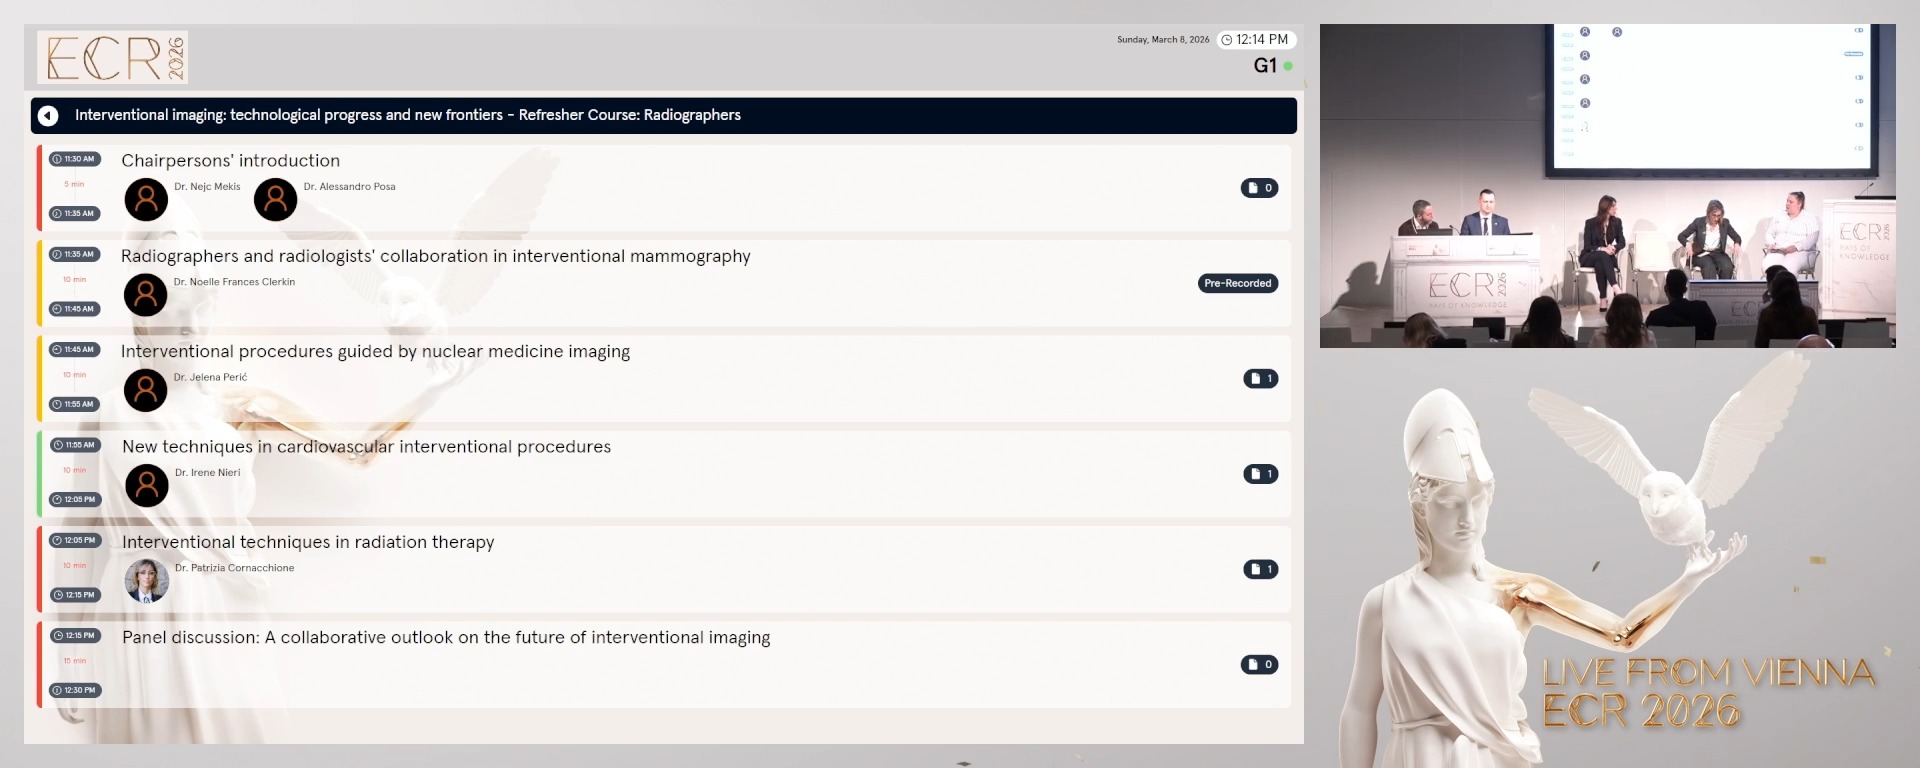
Task: Open Panel discussion collaborative outlook title
Action: [446, 638]
